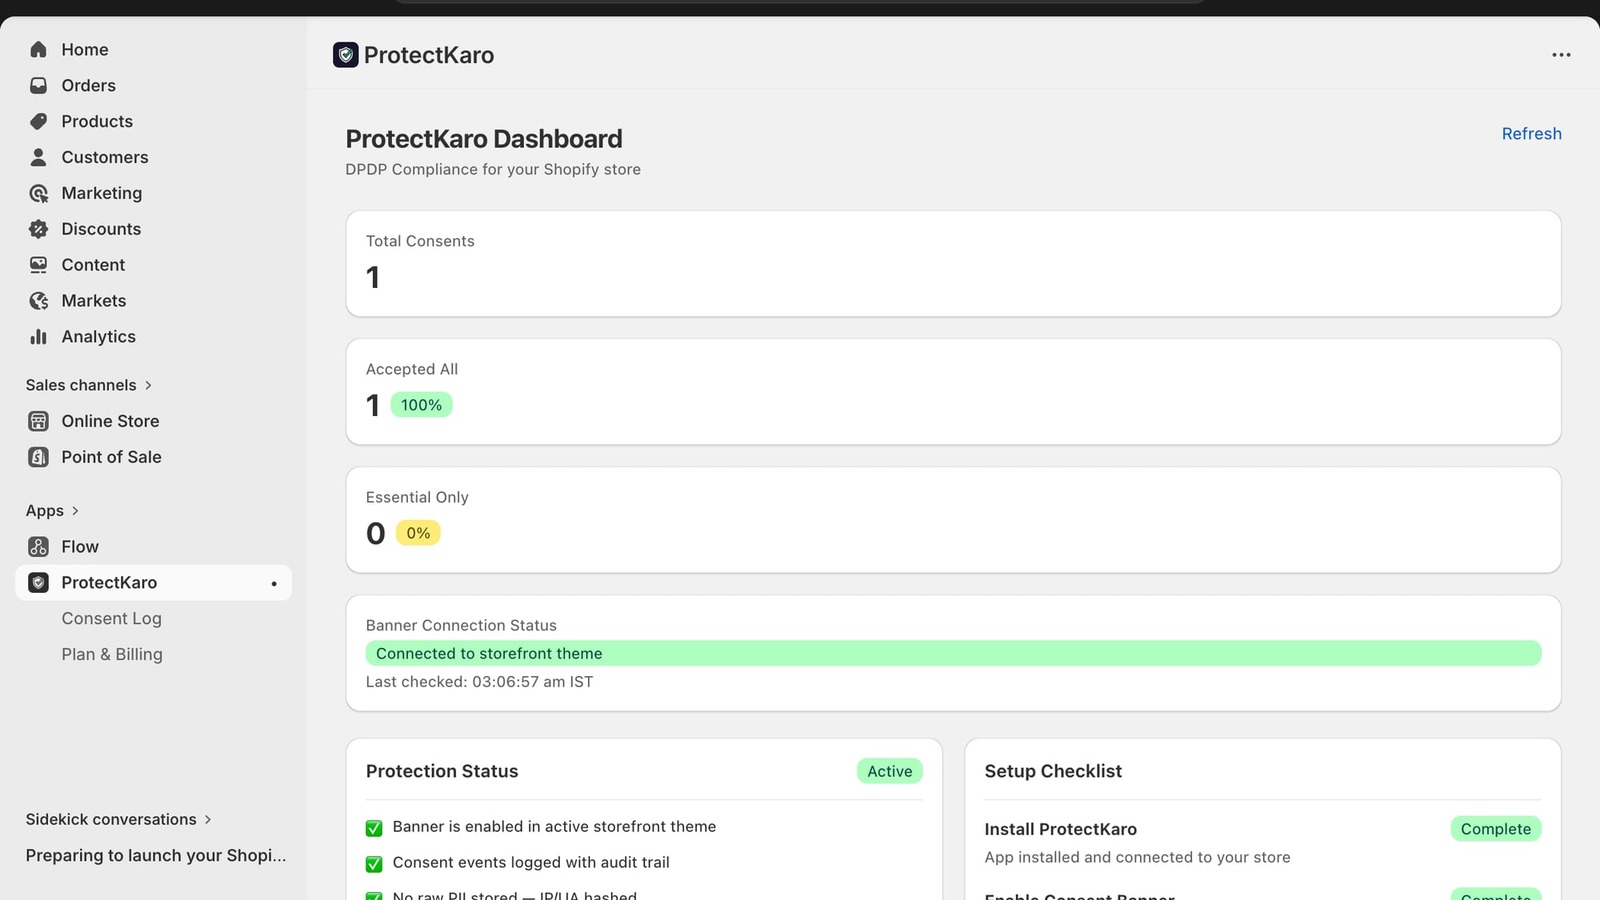Toggle the 'Banner is enabled' checkmark
The height and width of the screenshot is (900, 1600).
tap(374, 828)
